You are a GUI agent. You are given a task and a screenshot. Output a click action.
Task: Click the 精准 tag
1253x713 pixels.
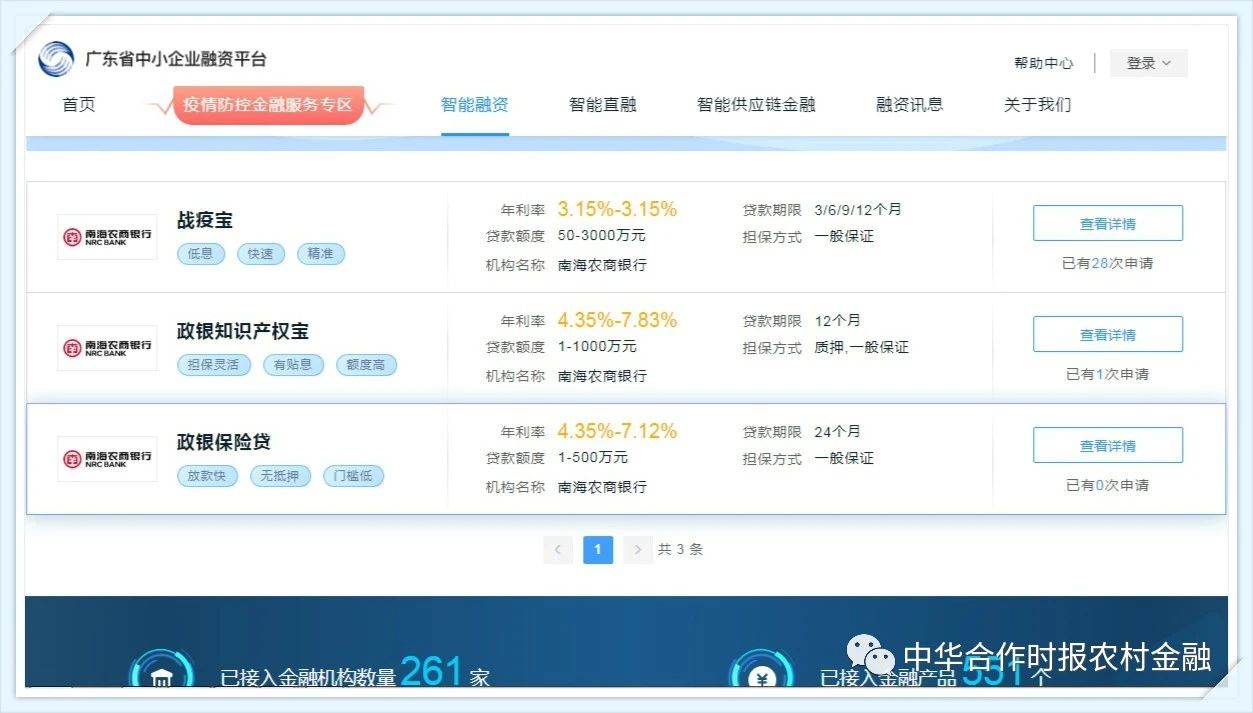321,254
